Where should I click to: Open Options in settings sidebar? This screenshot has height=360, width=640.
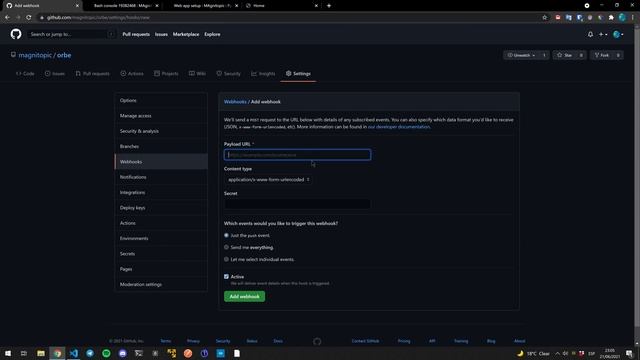[161, 100]
